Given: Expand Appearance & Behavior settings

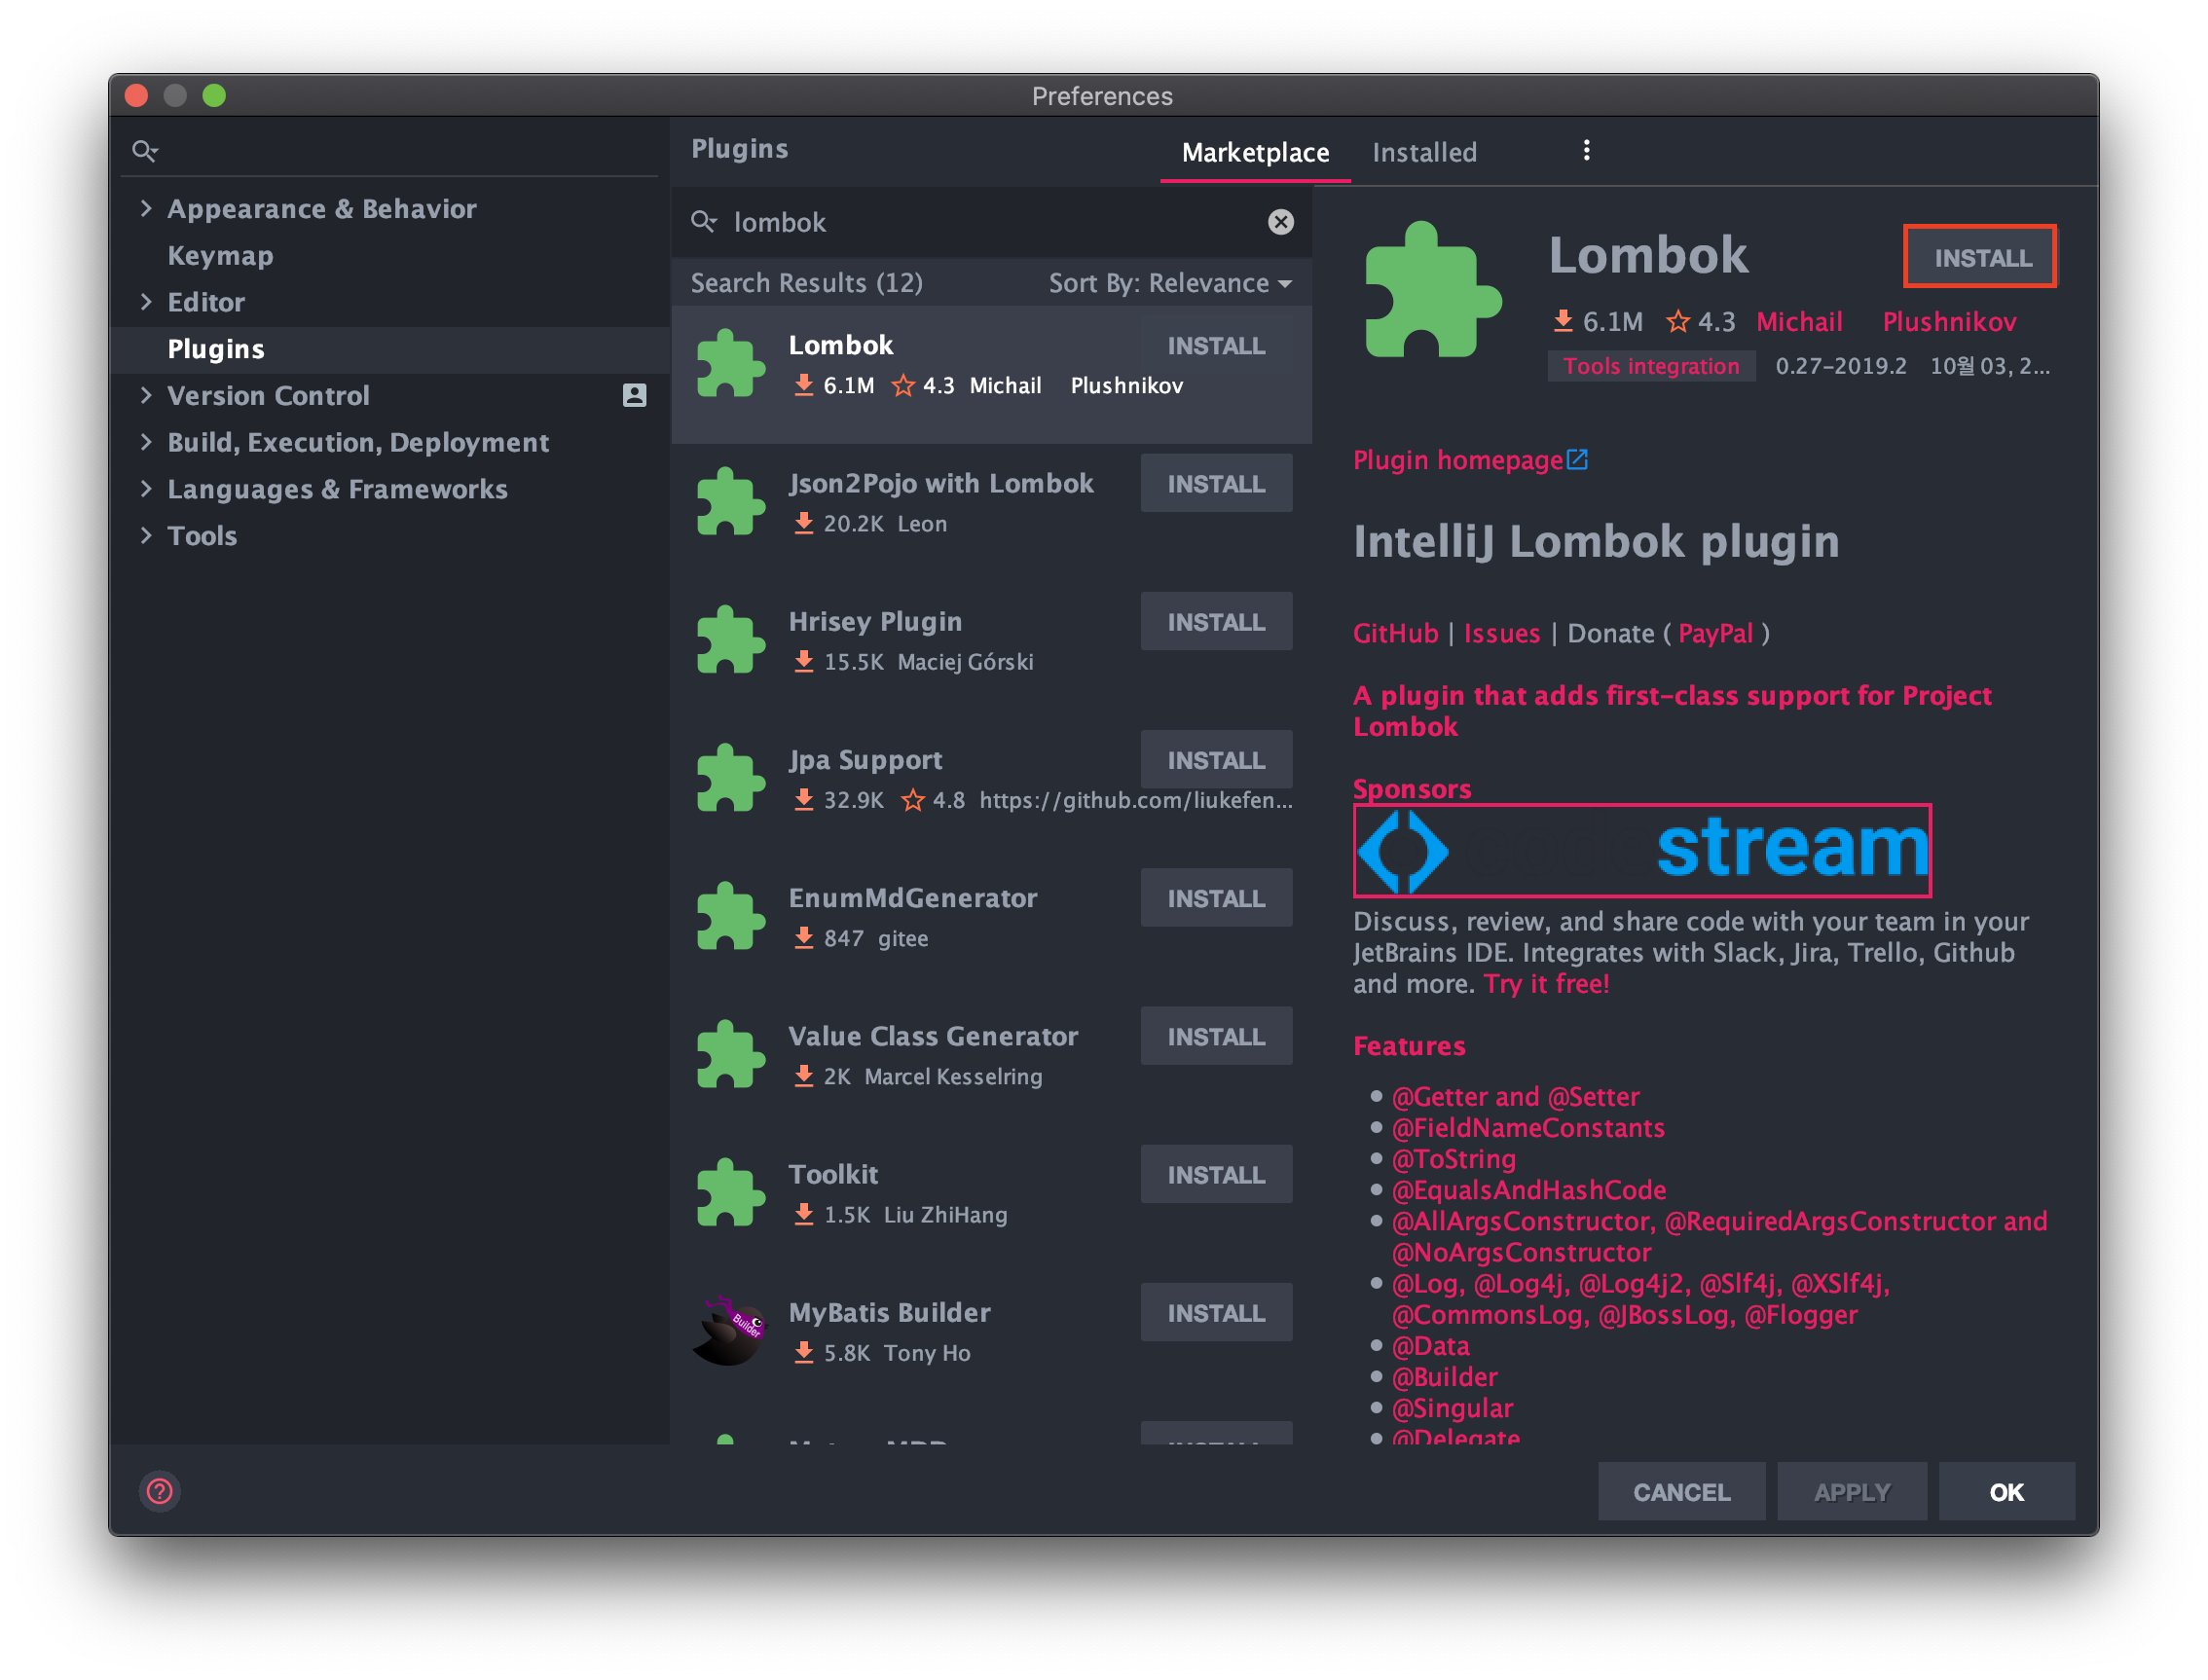Looking at the screenshot, I should tap(146, 208).
